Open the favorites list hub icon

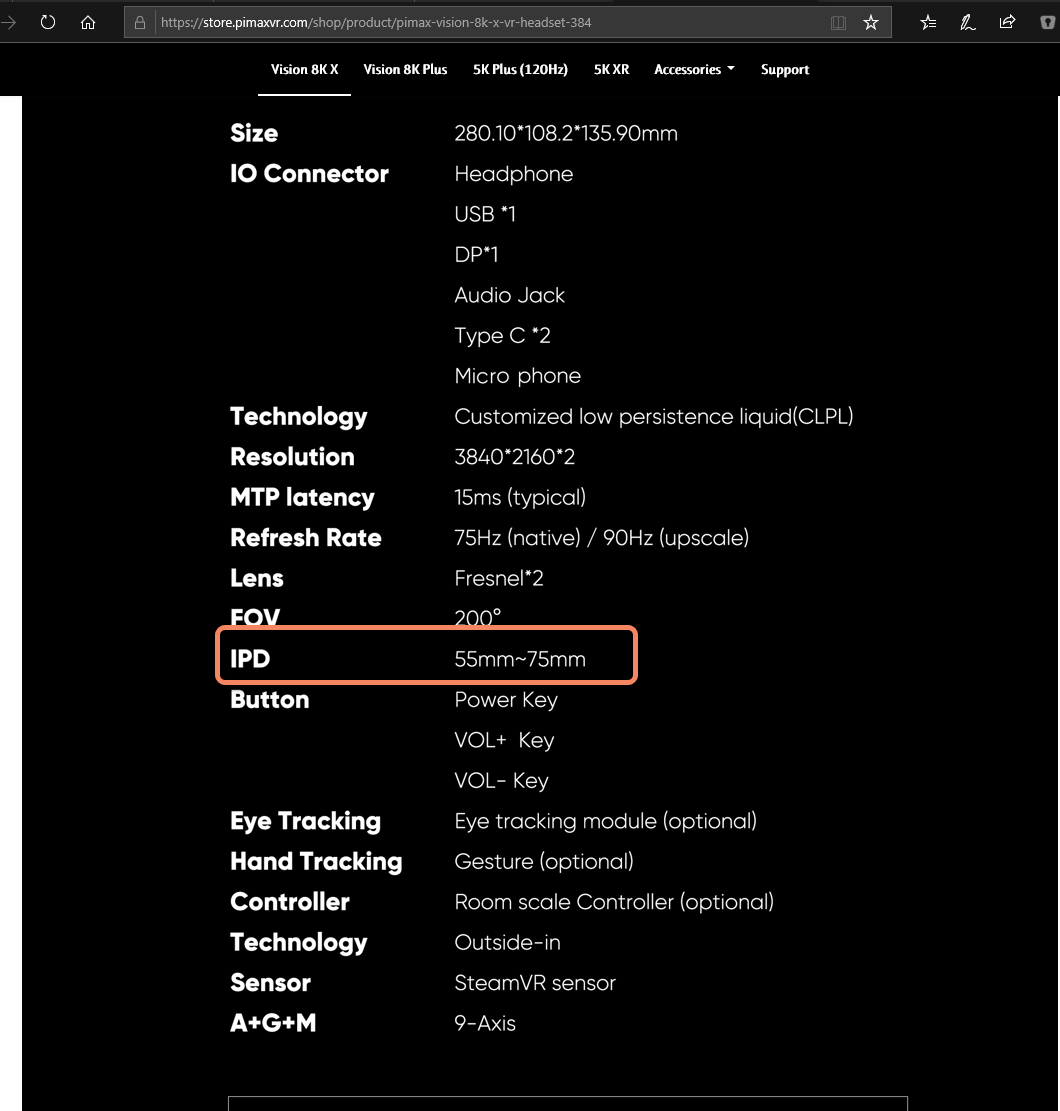coord(928,23)
